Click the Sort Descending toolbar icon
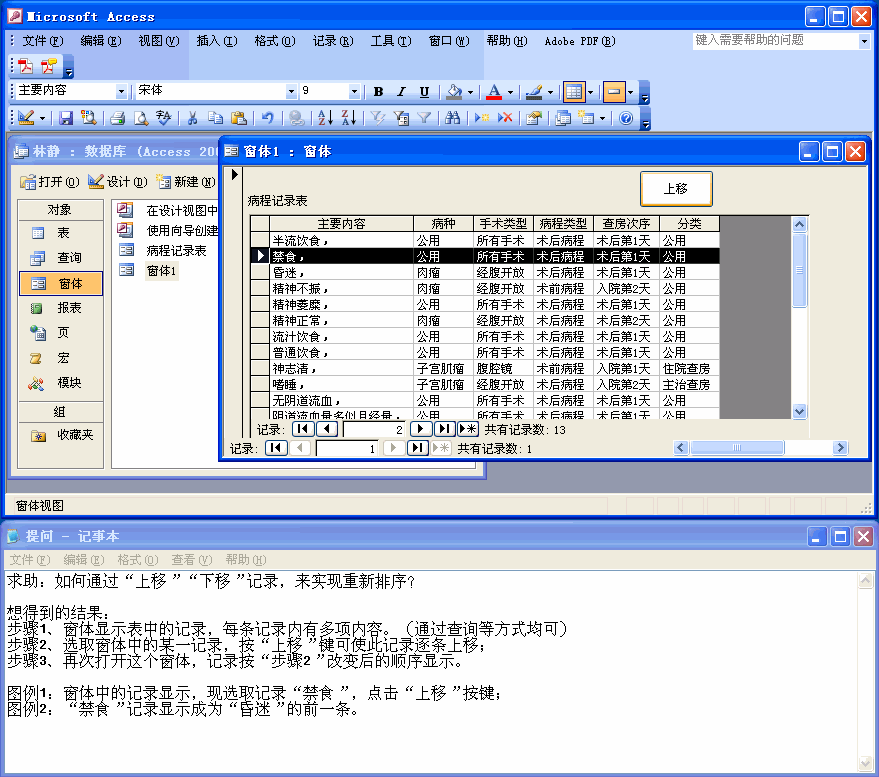This screenshot has height=777, width=879. coord(347,118)
